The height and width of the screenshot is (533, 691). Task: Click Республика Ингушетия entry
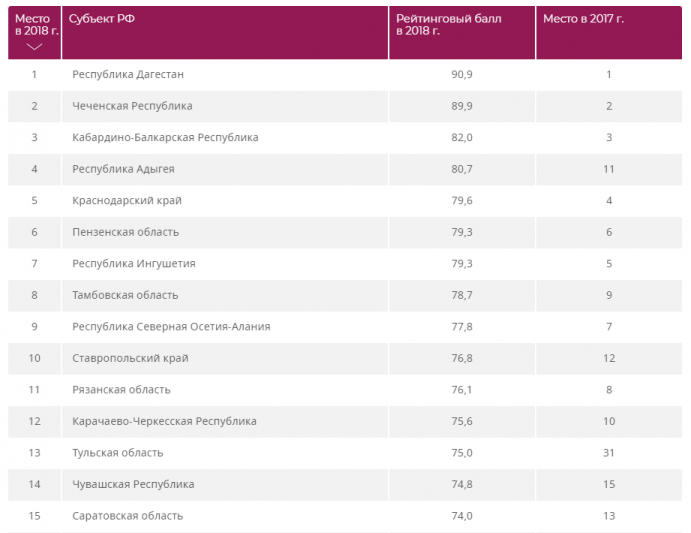point(134,263)
